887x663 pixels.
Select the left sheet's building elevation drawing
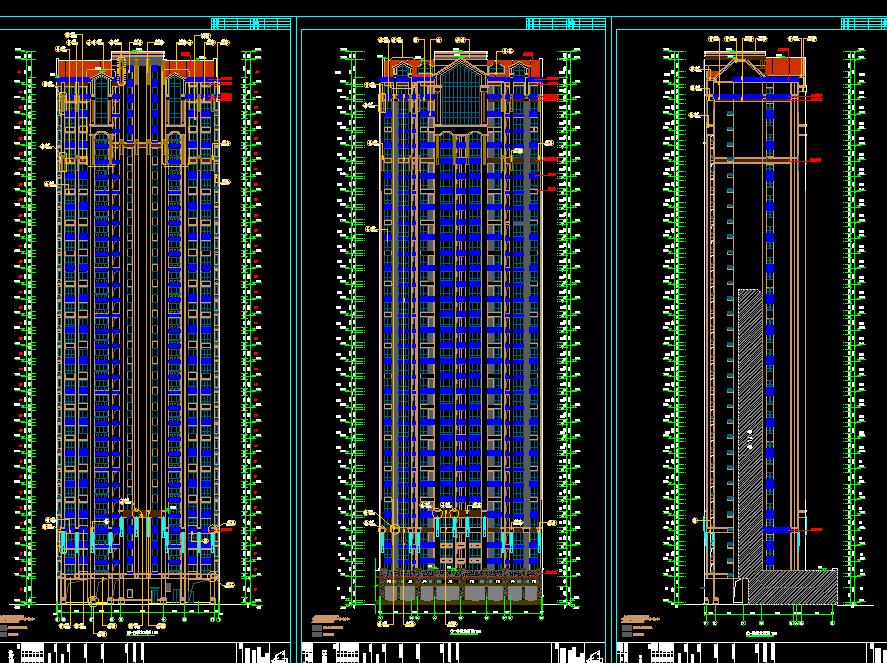138,328
